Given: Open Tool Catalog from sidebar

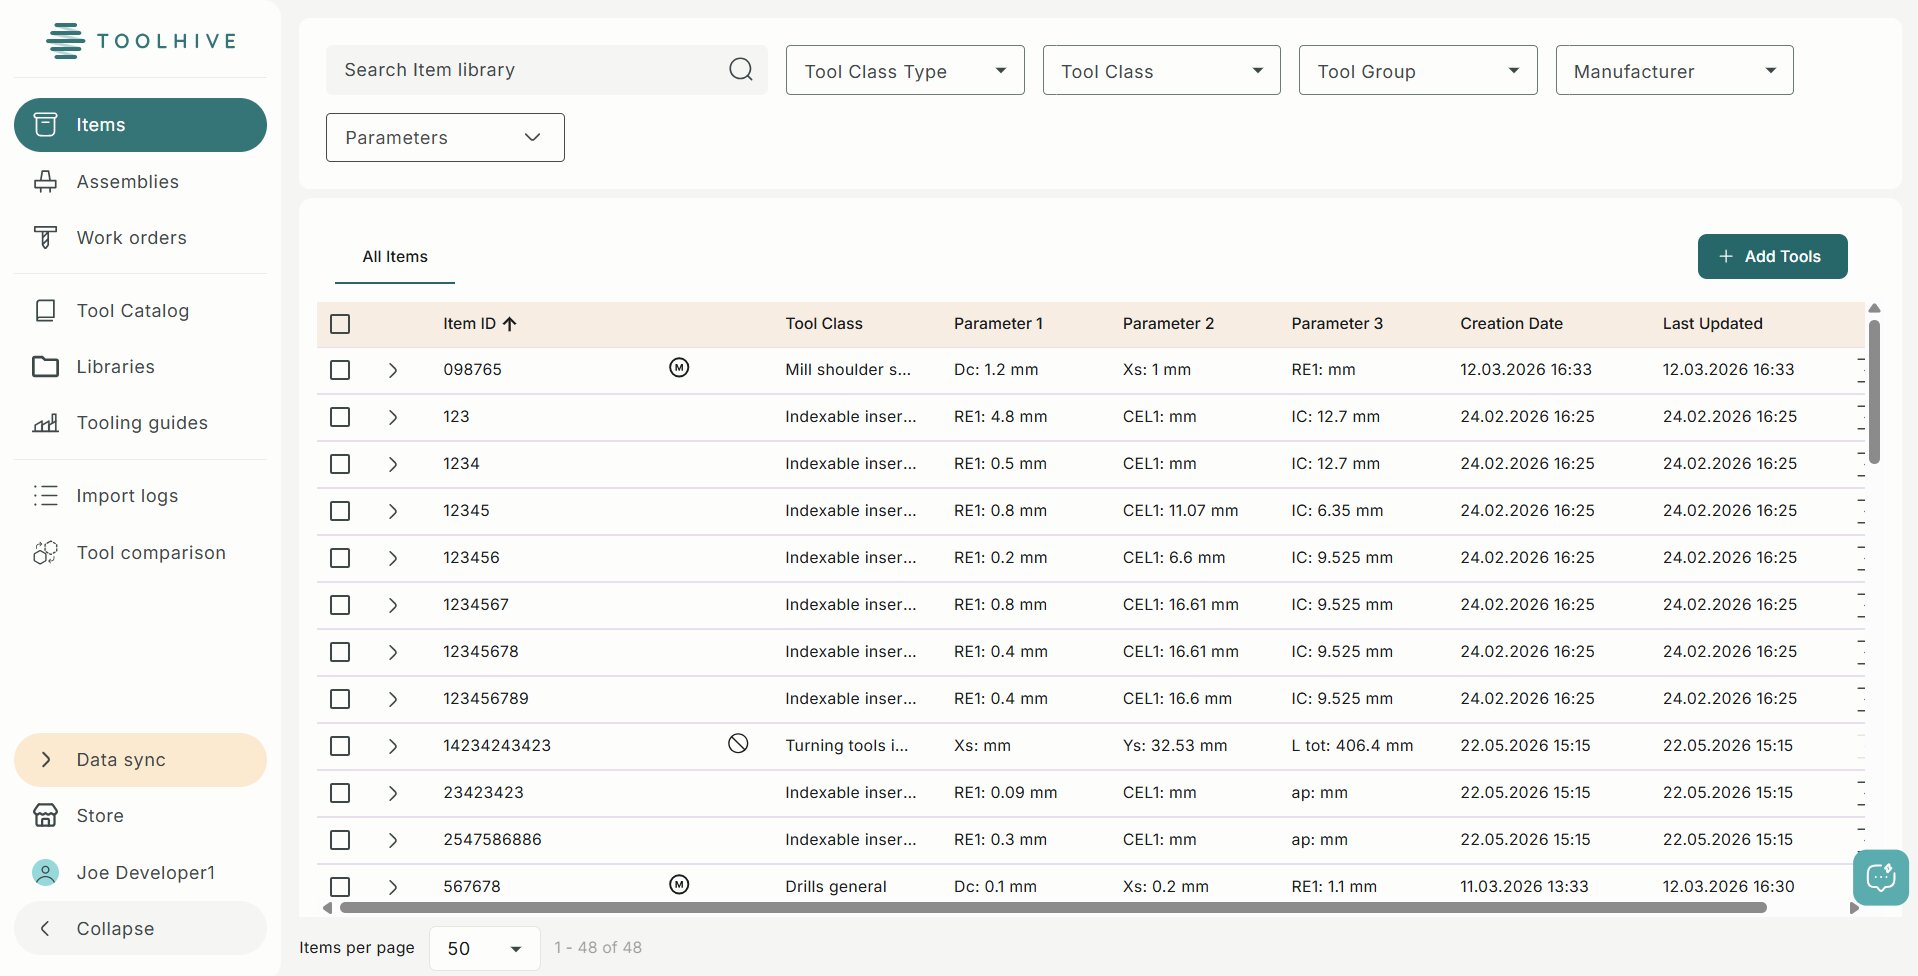Looking at the screenshot, I should click(x=140, y=311).
